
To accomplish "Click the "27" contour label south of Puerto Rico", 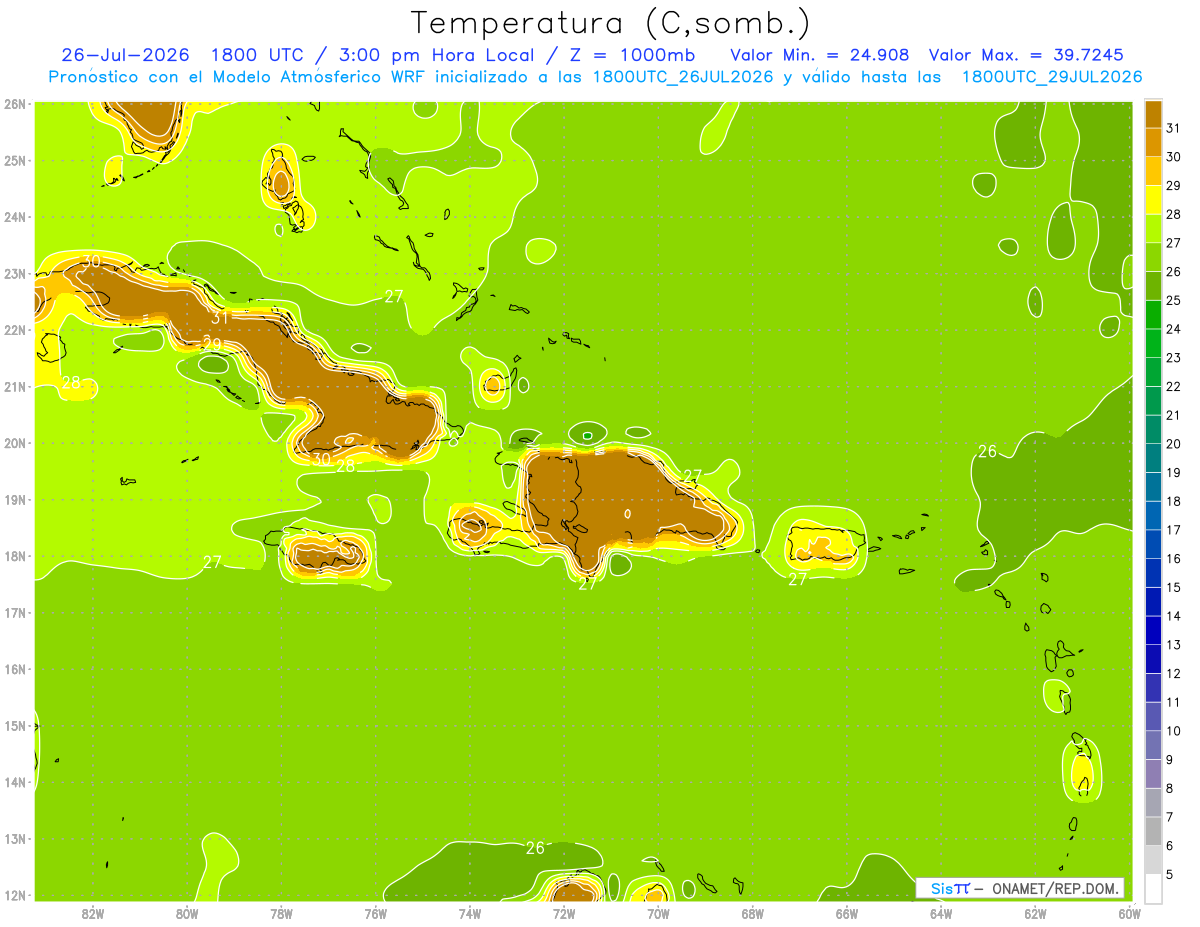I will click(x=797, y=579).
